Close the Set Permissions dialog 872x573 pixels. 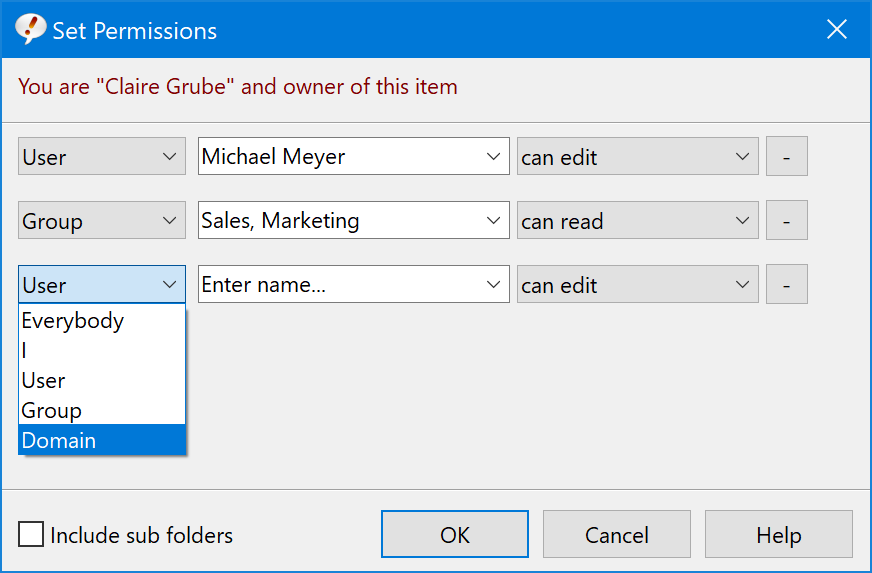coord(836,29)
